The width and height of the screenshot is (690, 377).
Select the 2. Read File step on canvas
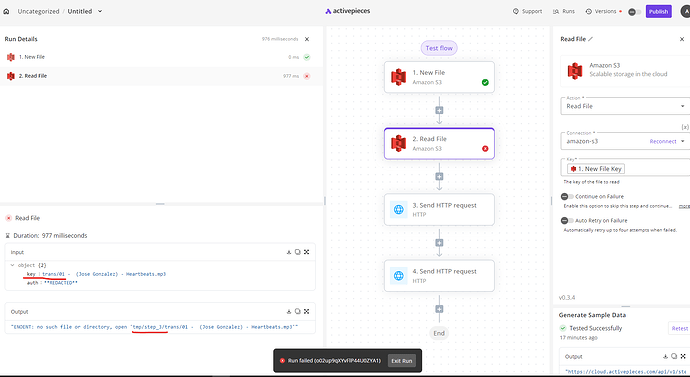tap(439, 143)
